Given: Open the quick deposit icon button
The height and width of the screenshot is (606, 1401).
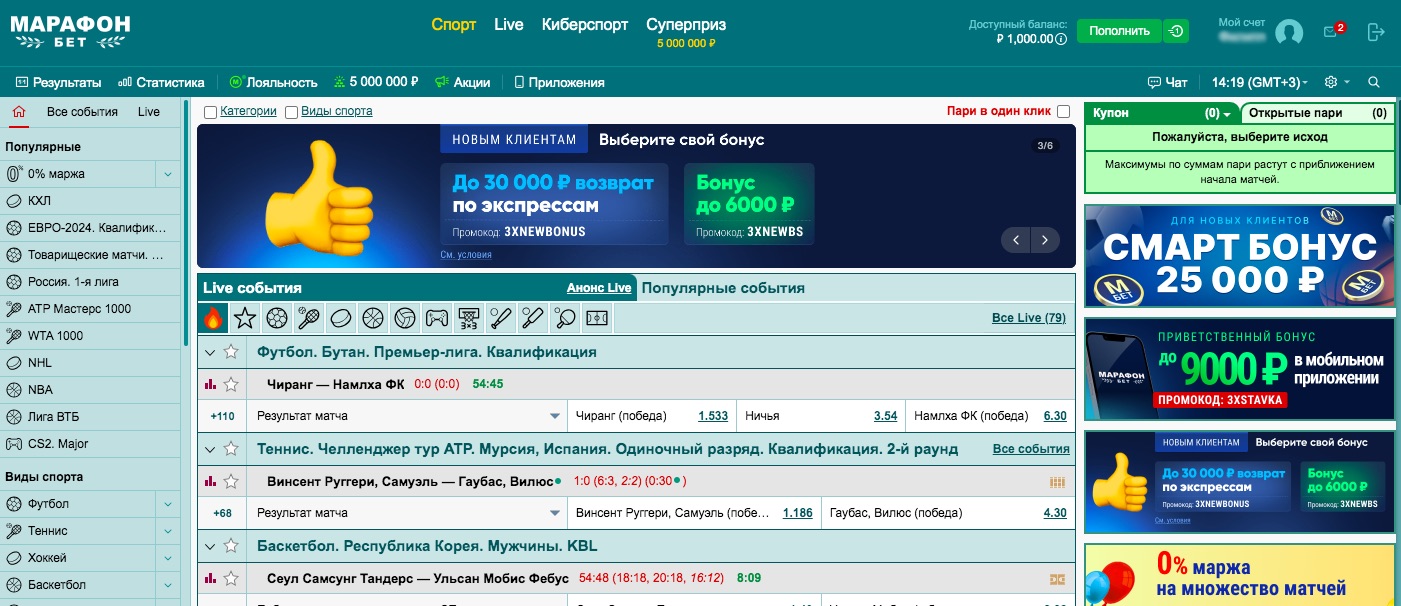Looking at the screenshot, I should click(1177, 31).
